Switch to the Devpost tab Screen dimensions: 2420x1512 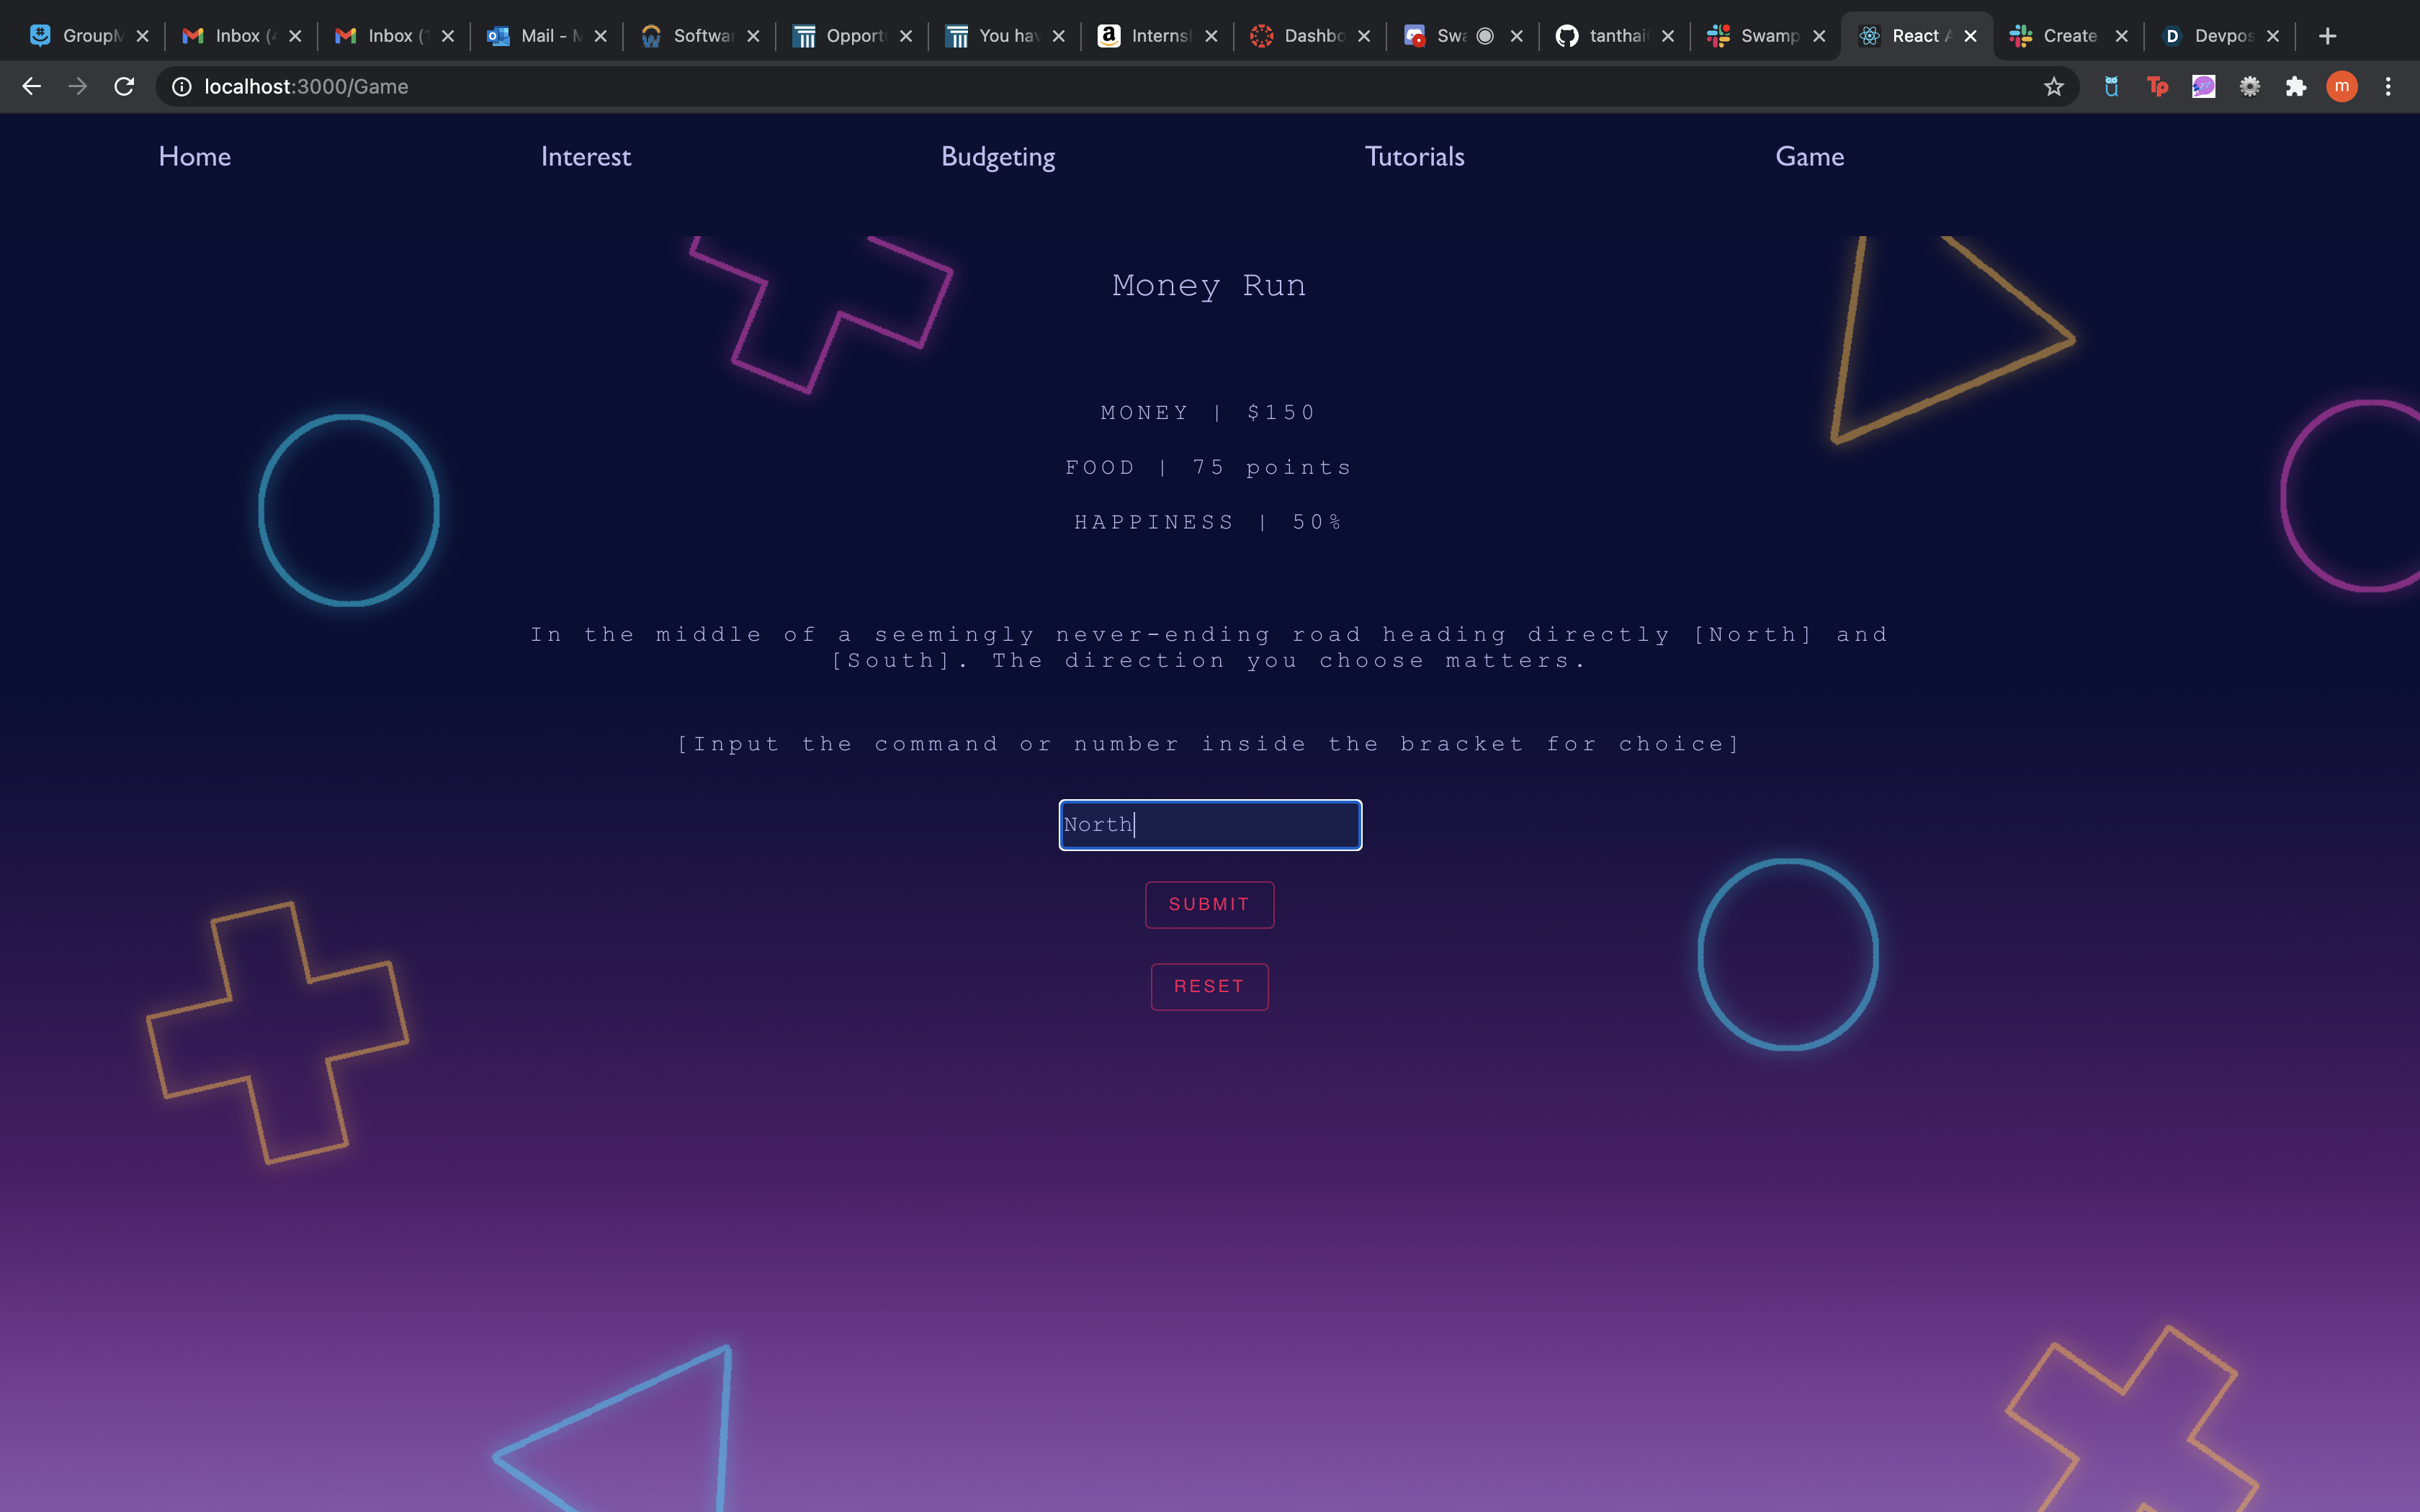[2210, 36]
